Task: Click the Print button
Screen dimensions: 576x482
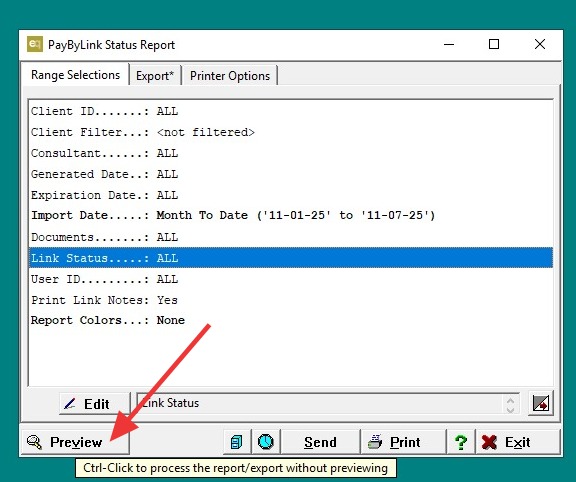Action: coord(404,442)
